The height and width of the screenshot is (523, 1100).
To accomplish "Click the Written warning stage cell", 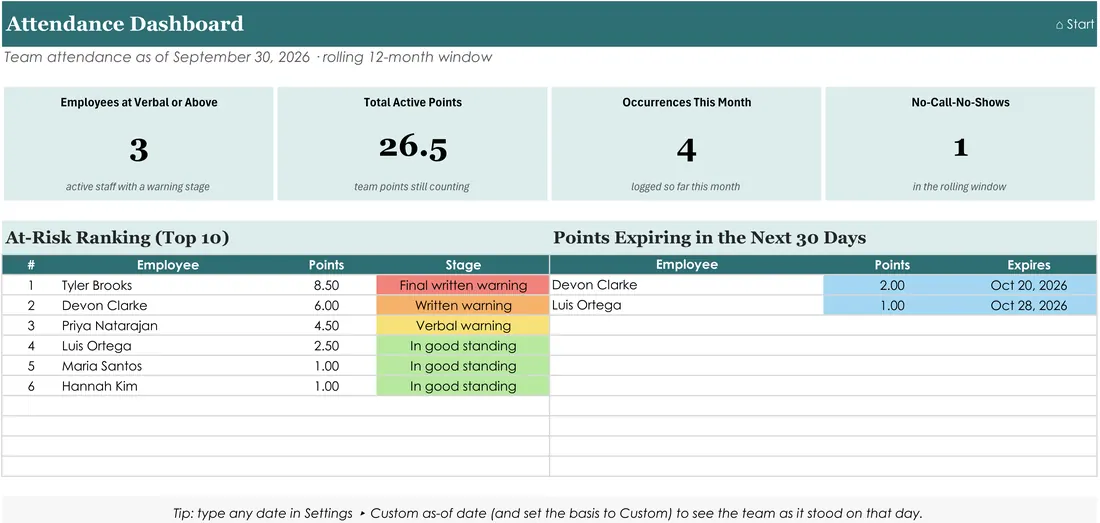I will [463, 306].
